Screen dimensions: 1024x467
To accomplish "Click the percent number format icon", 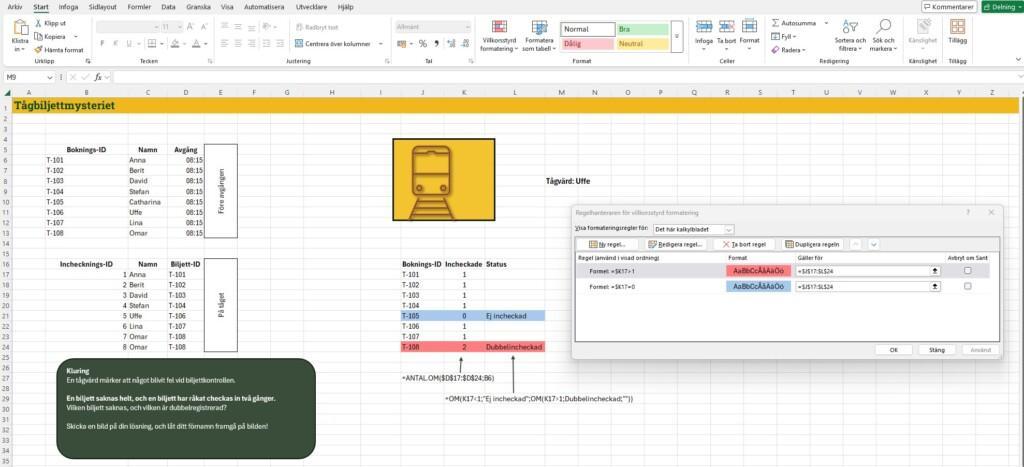I will [423, 44].
